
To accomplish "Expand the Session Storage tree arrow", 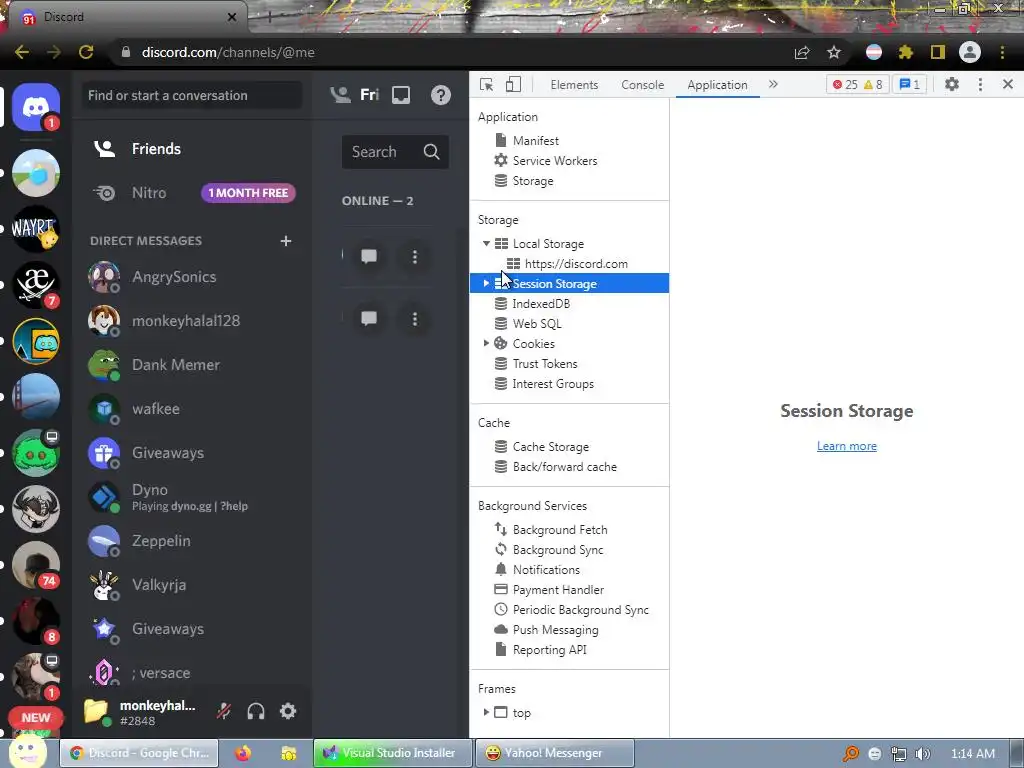I will (487, 283).
